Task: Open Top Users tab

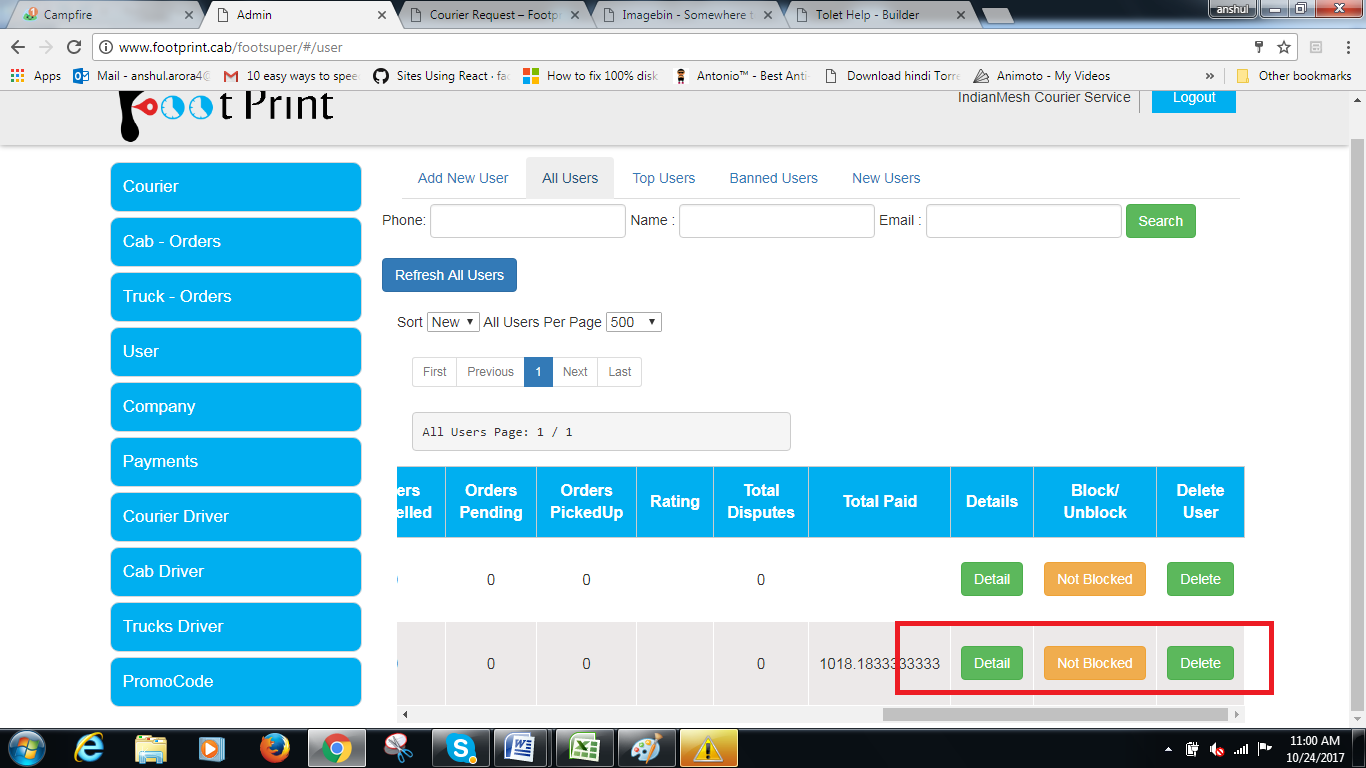Action: [x=664, y=178]
